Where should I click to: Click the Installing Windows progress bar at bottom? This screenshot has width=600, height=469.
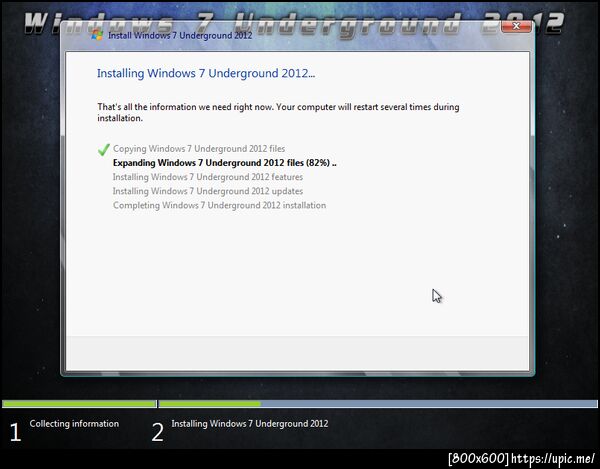click(378, 404)
